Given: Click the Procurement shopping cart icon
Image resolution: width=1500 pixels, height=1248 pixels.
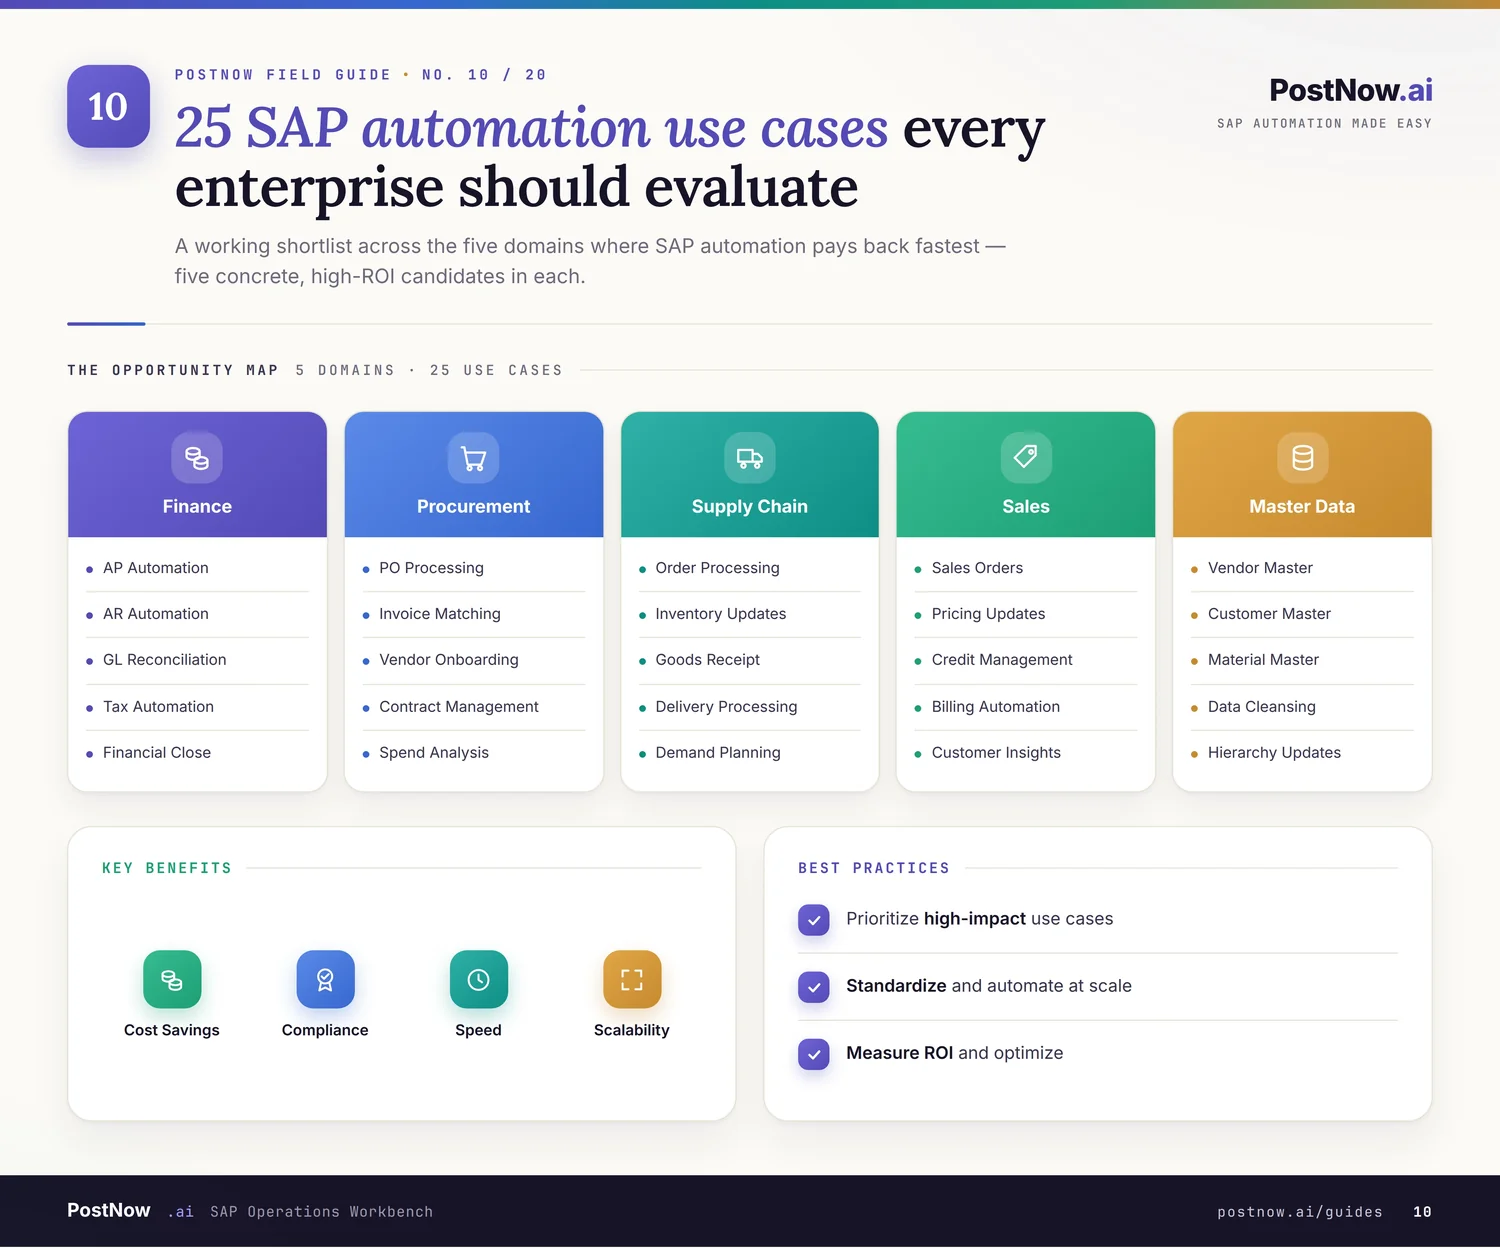Looking at the screenshot, I should [473, 458].
